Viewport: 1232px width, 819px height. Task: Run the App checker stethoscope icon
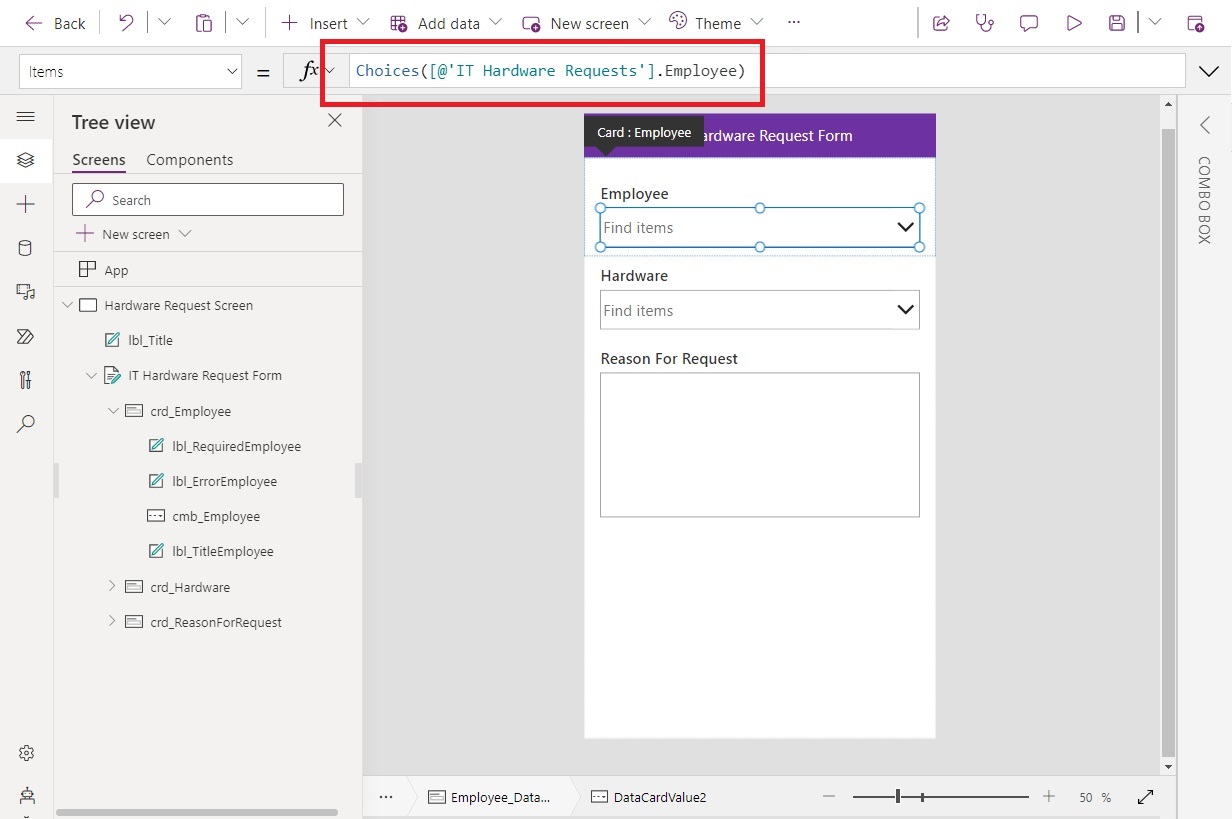point(985,22)
